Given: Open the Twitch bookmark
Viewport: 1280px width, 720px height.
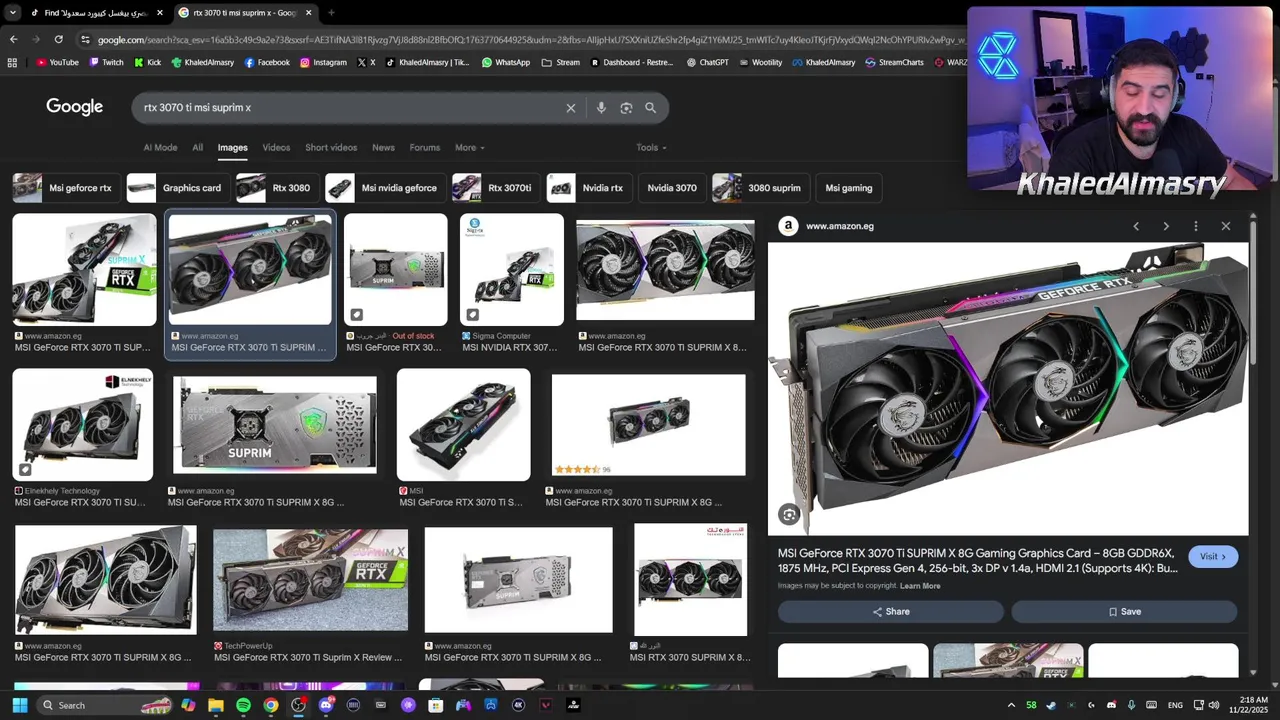Looking at the screenshot, I should point(106,62).
